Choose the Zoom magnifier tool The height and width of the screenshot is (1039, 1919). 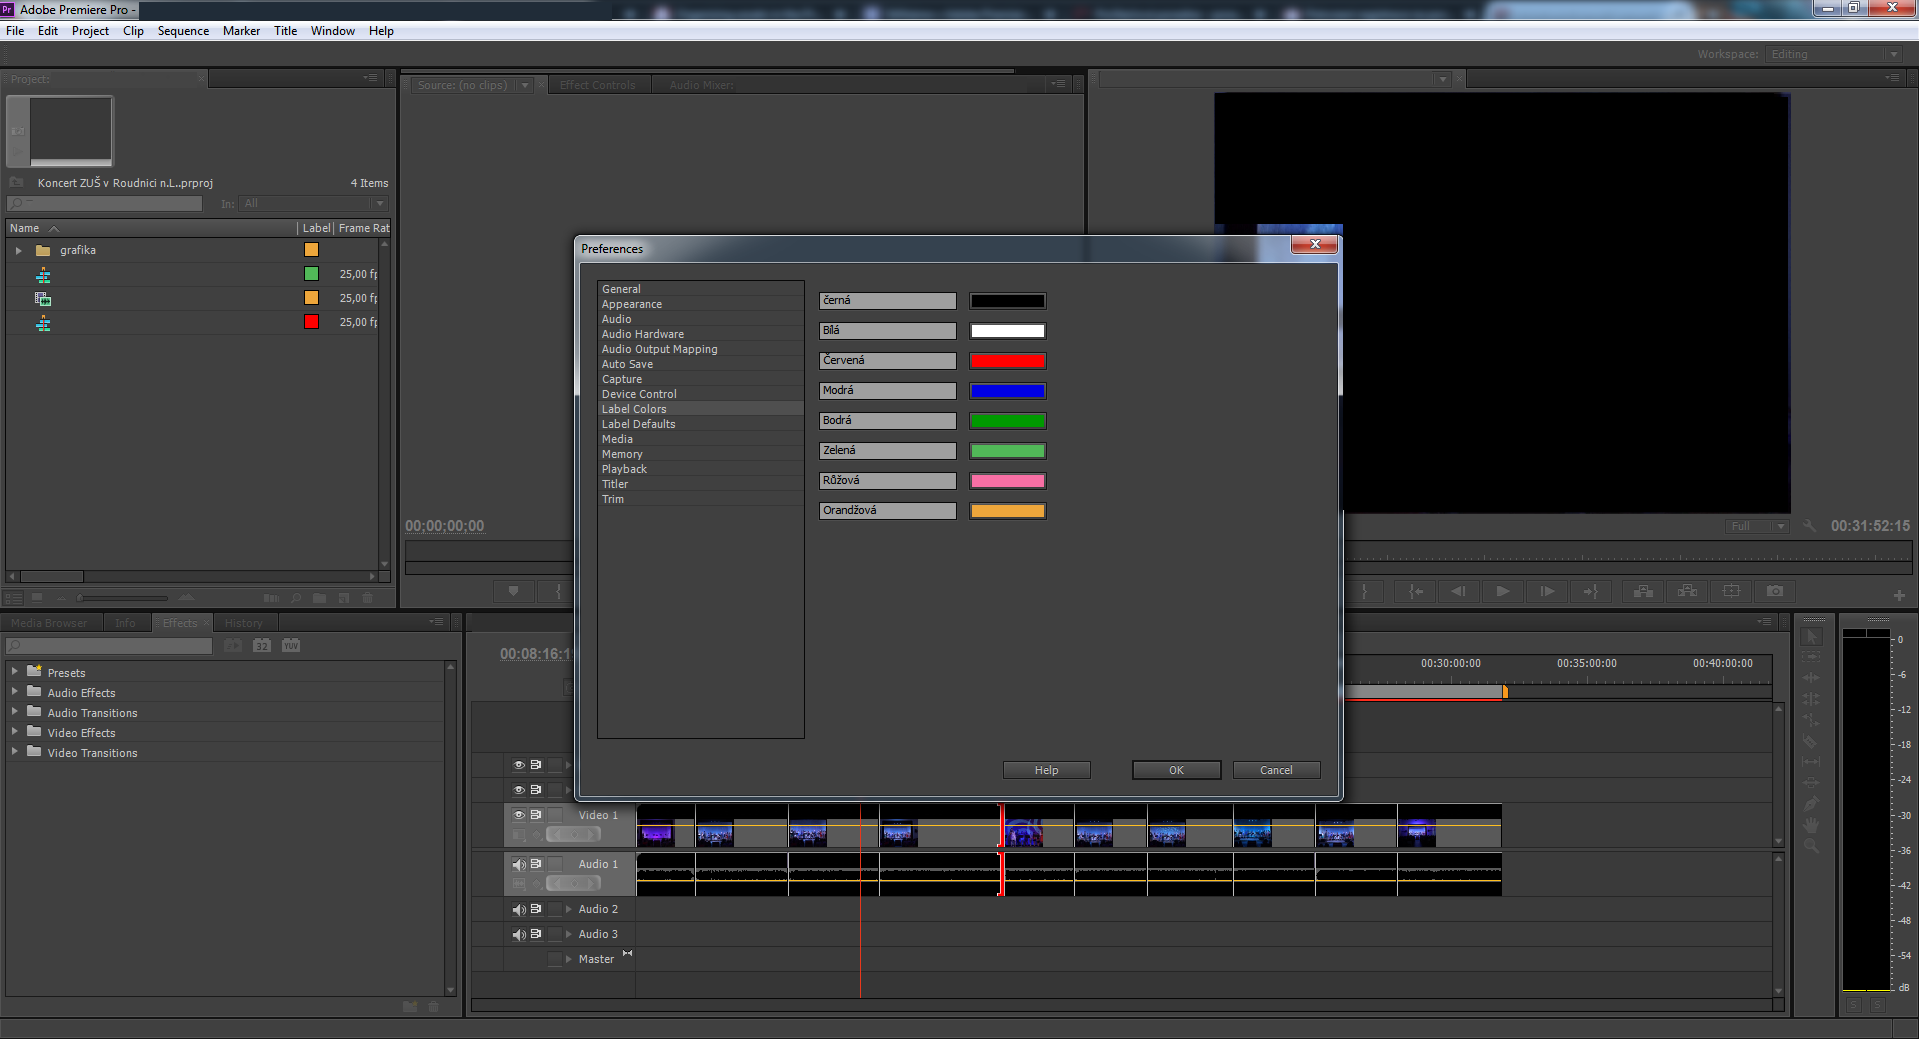(x=1810, y=846)
